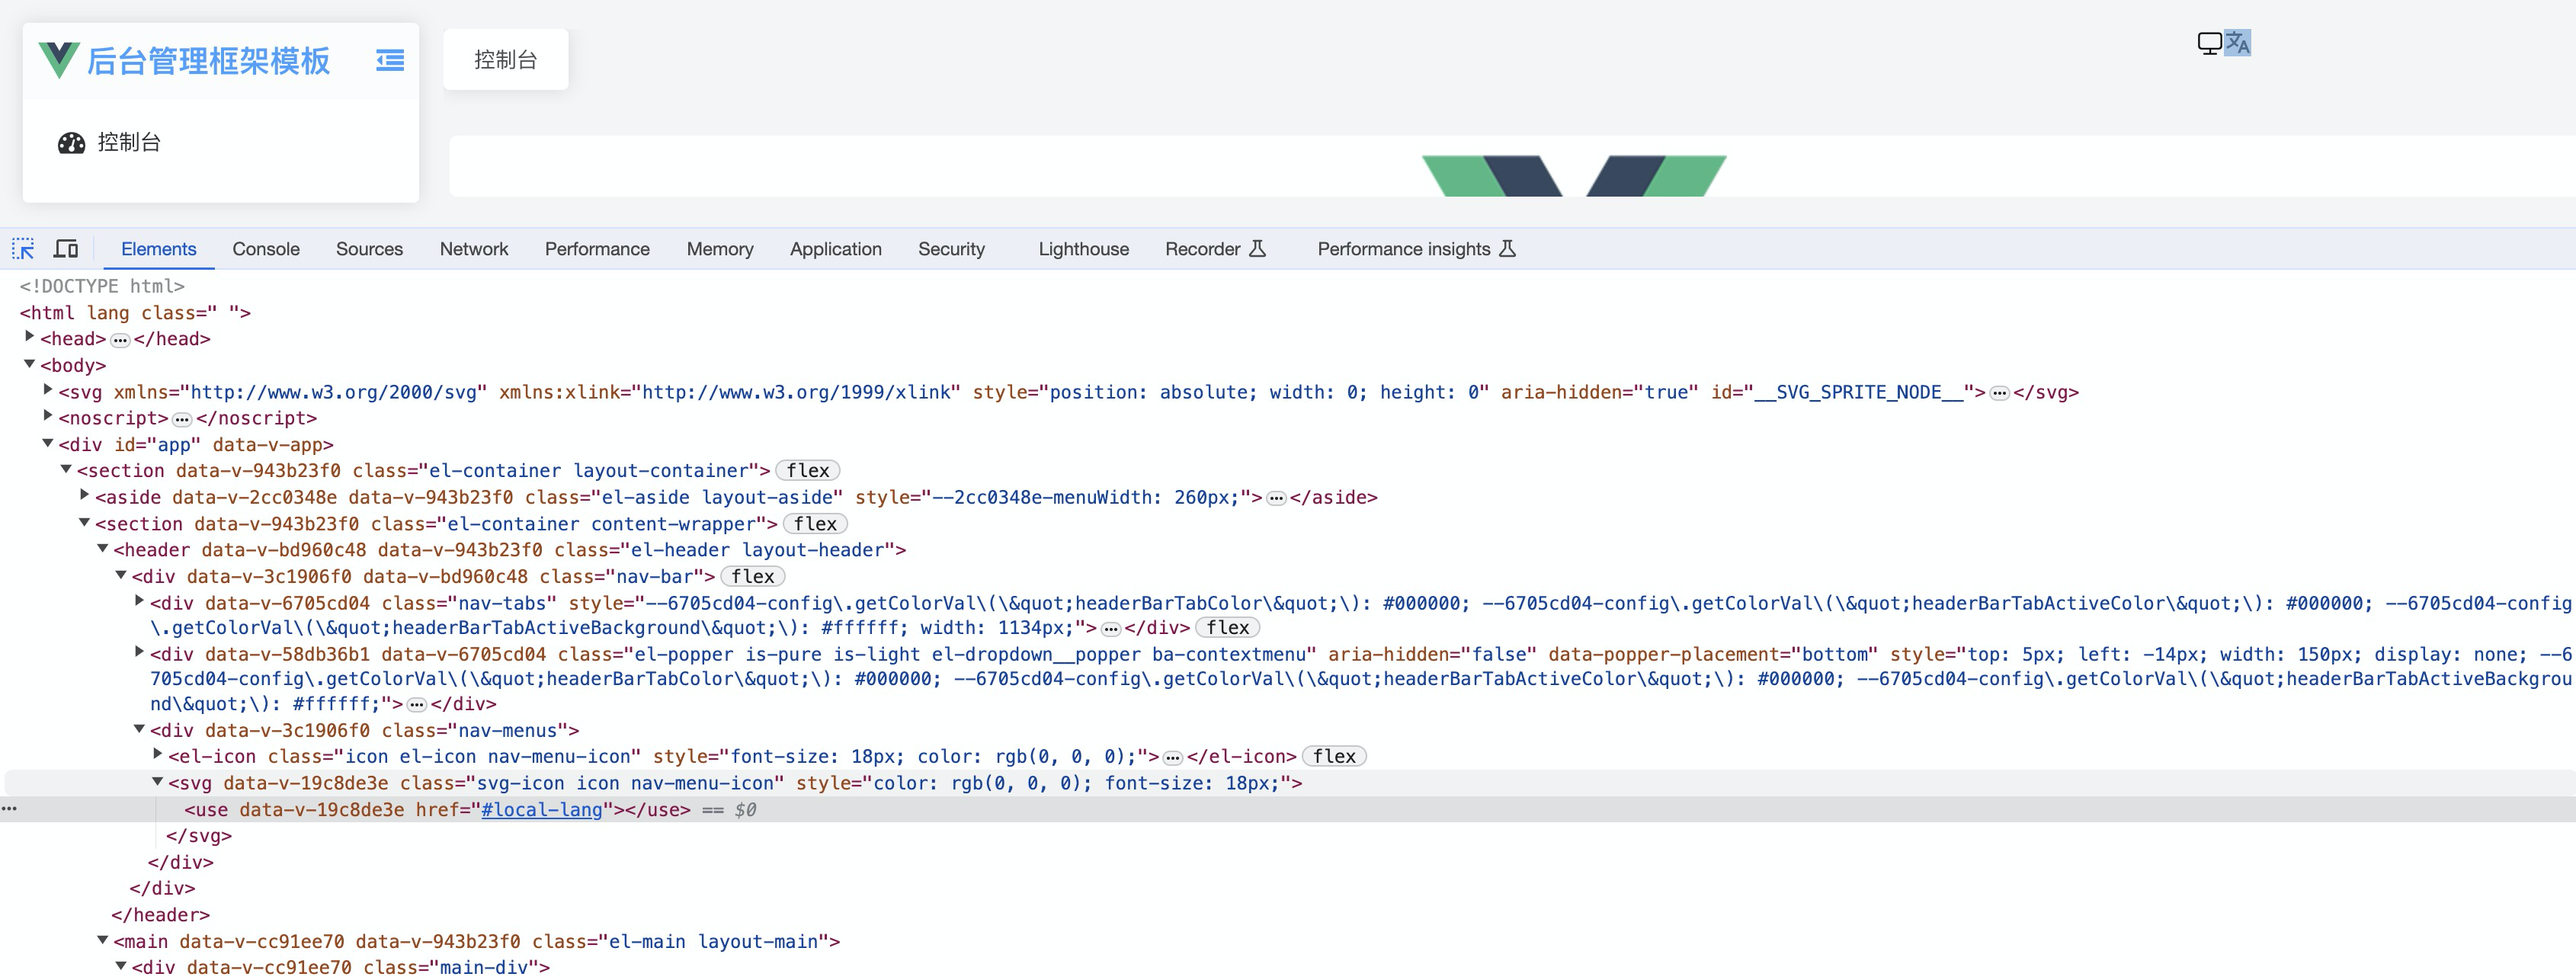Toggle the device toolbar icon
The width and height of the screenshot is (2576, 980).
[66, 249]
